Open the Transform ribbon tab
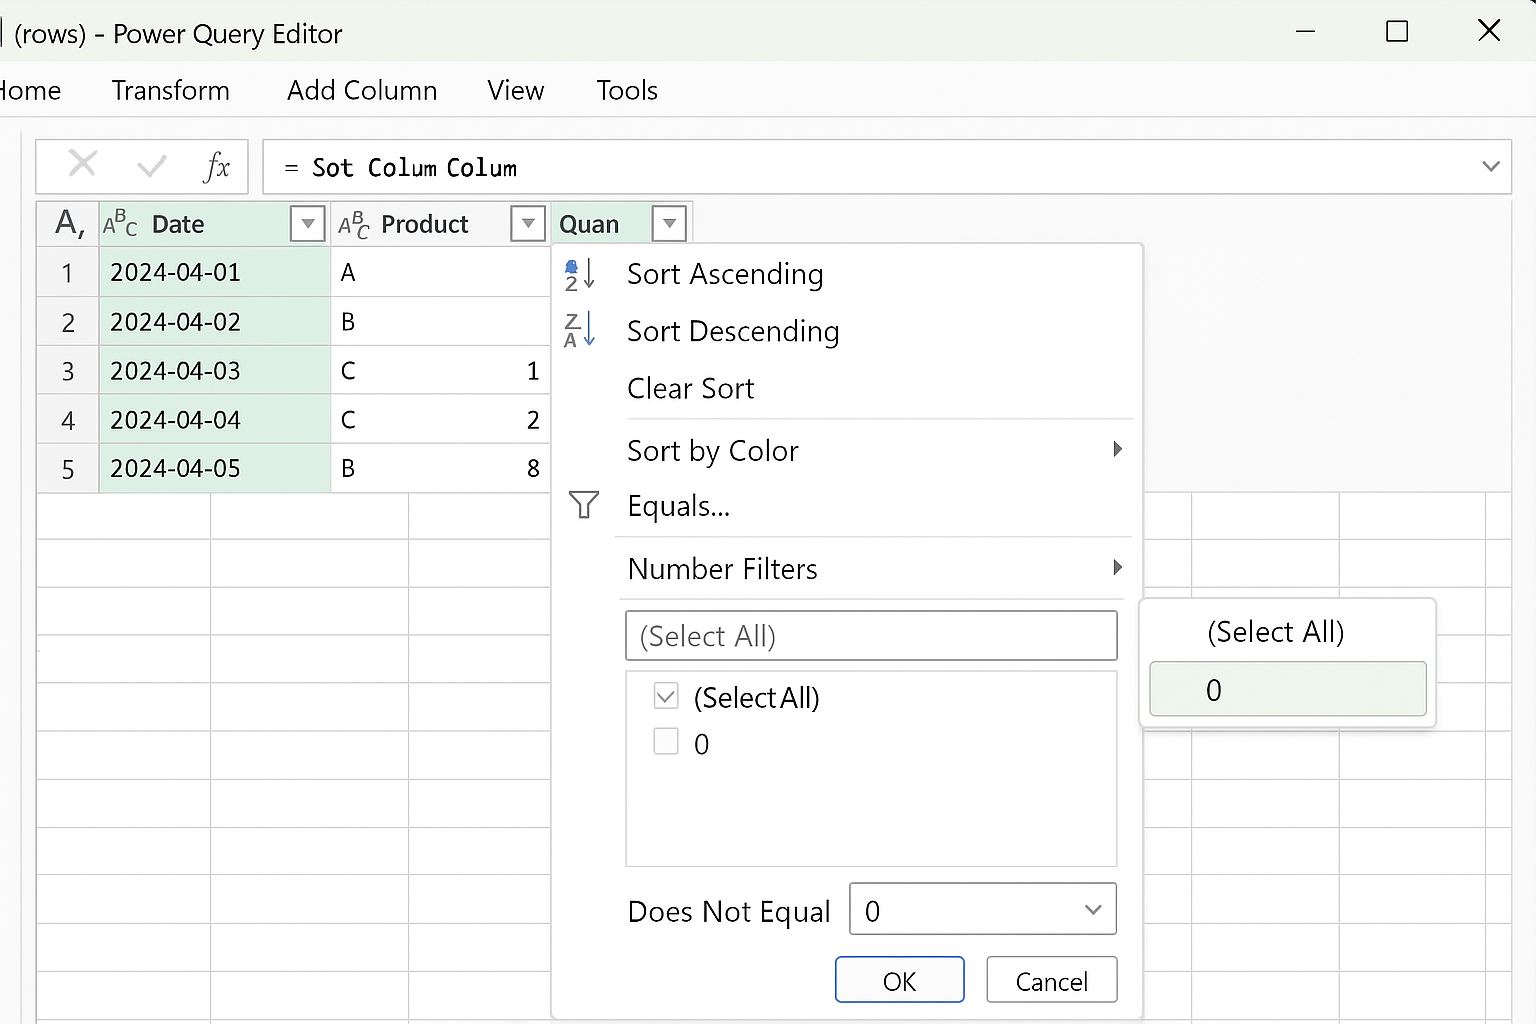 171,90
